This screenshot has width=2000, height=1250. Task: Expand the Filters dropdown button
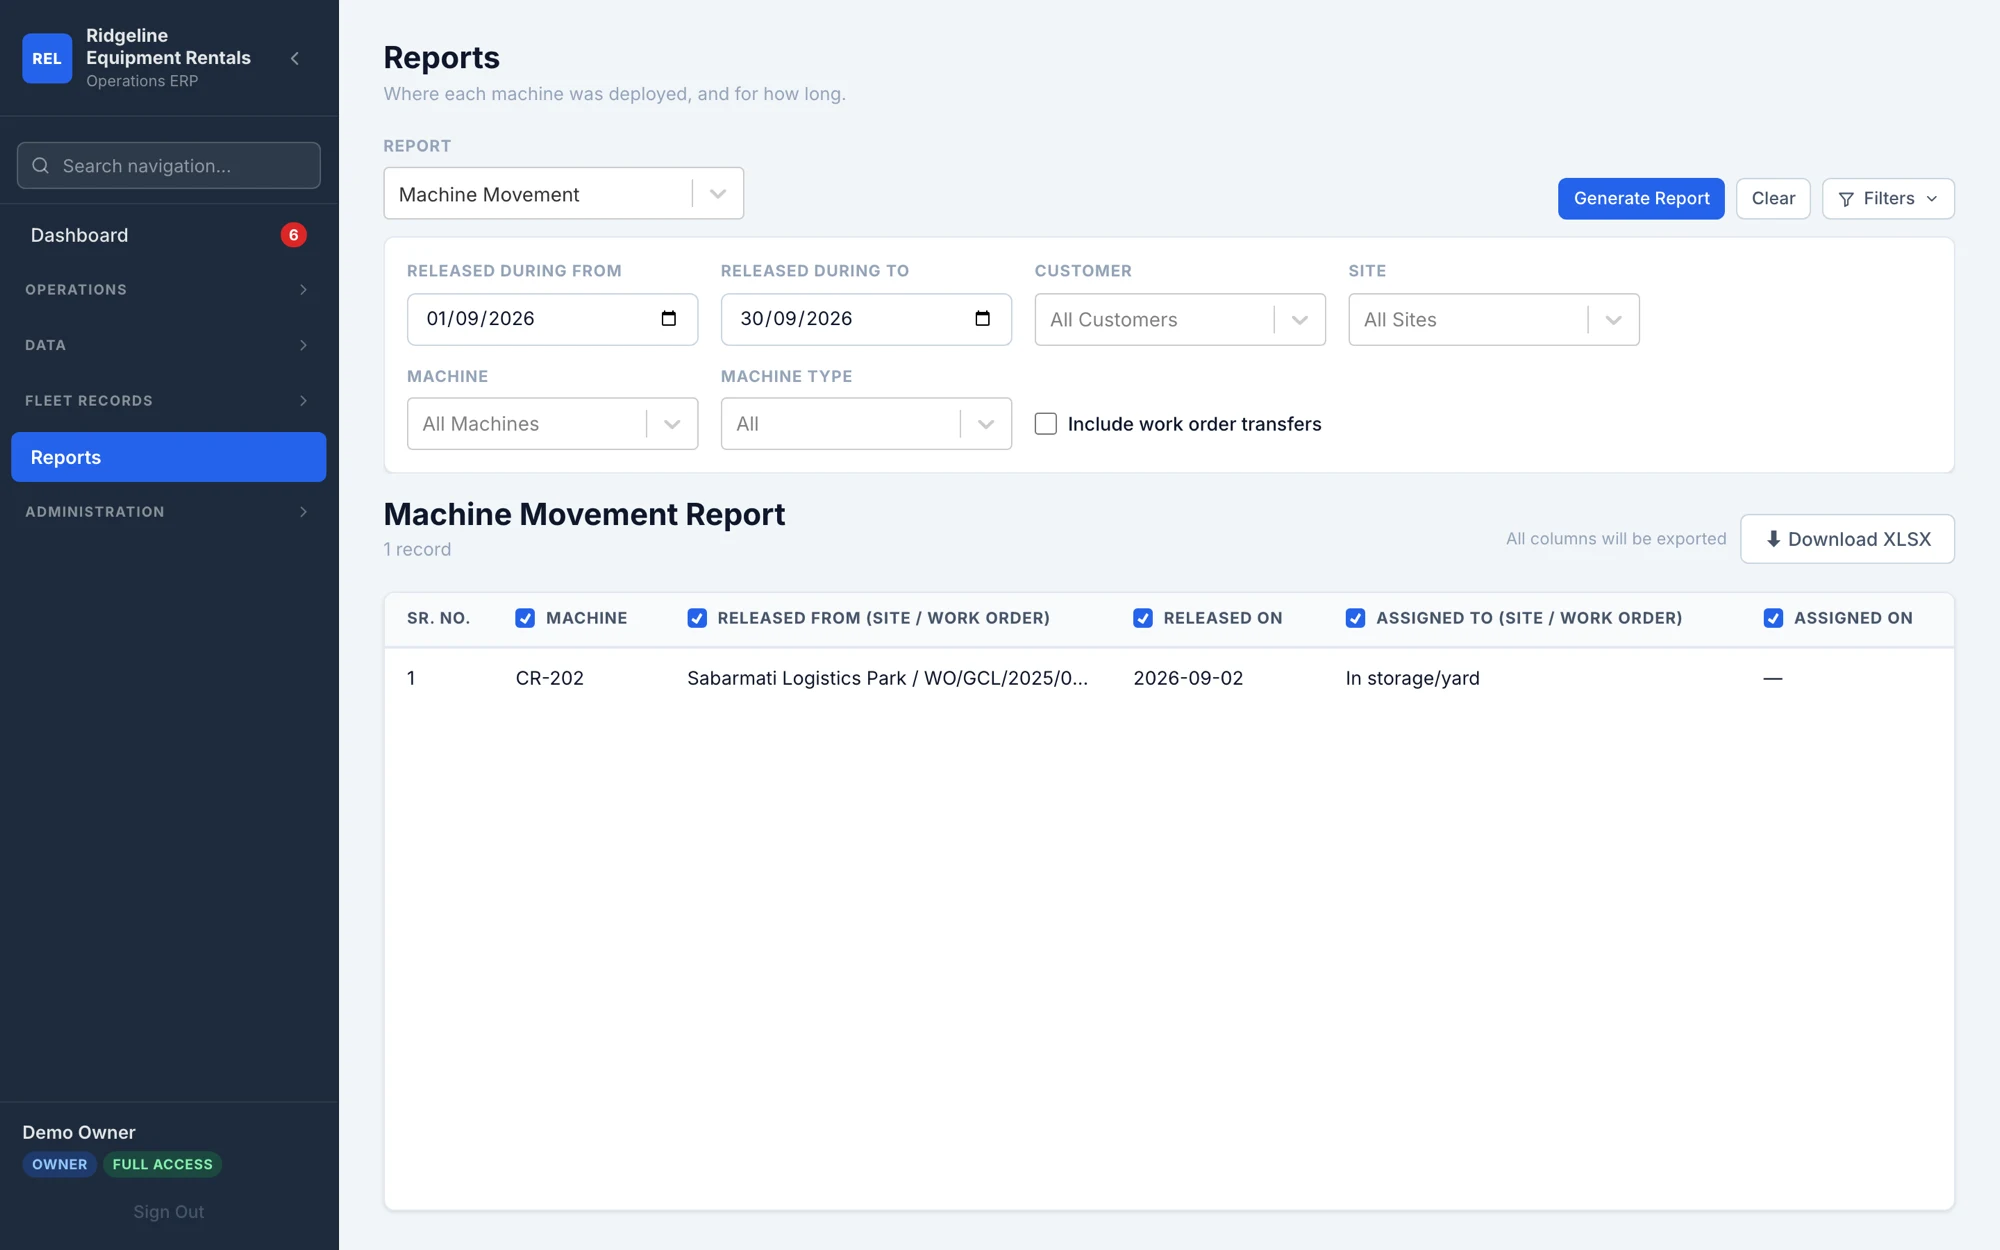click(x=1888, y=199)
